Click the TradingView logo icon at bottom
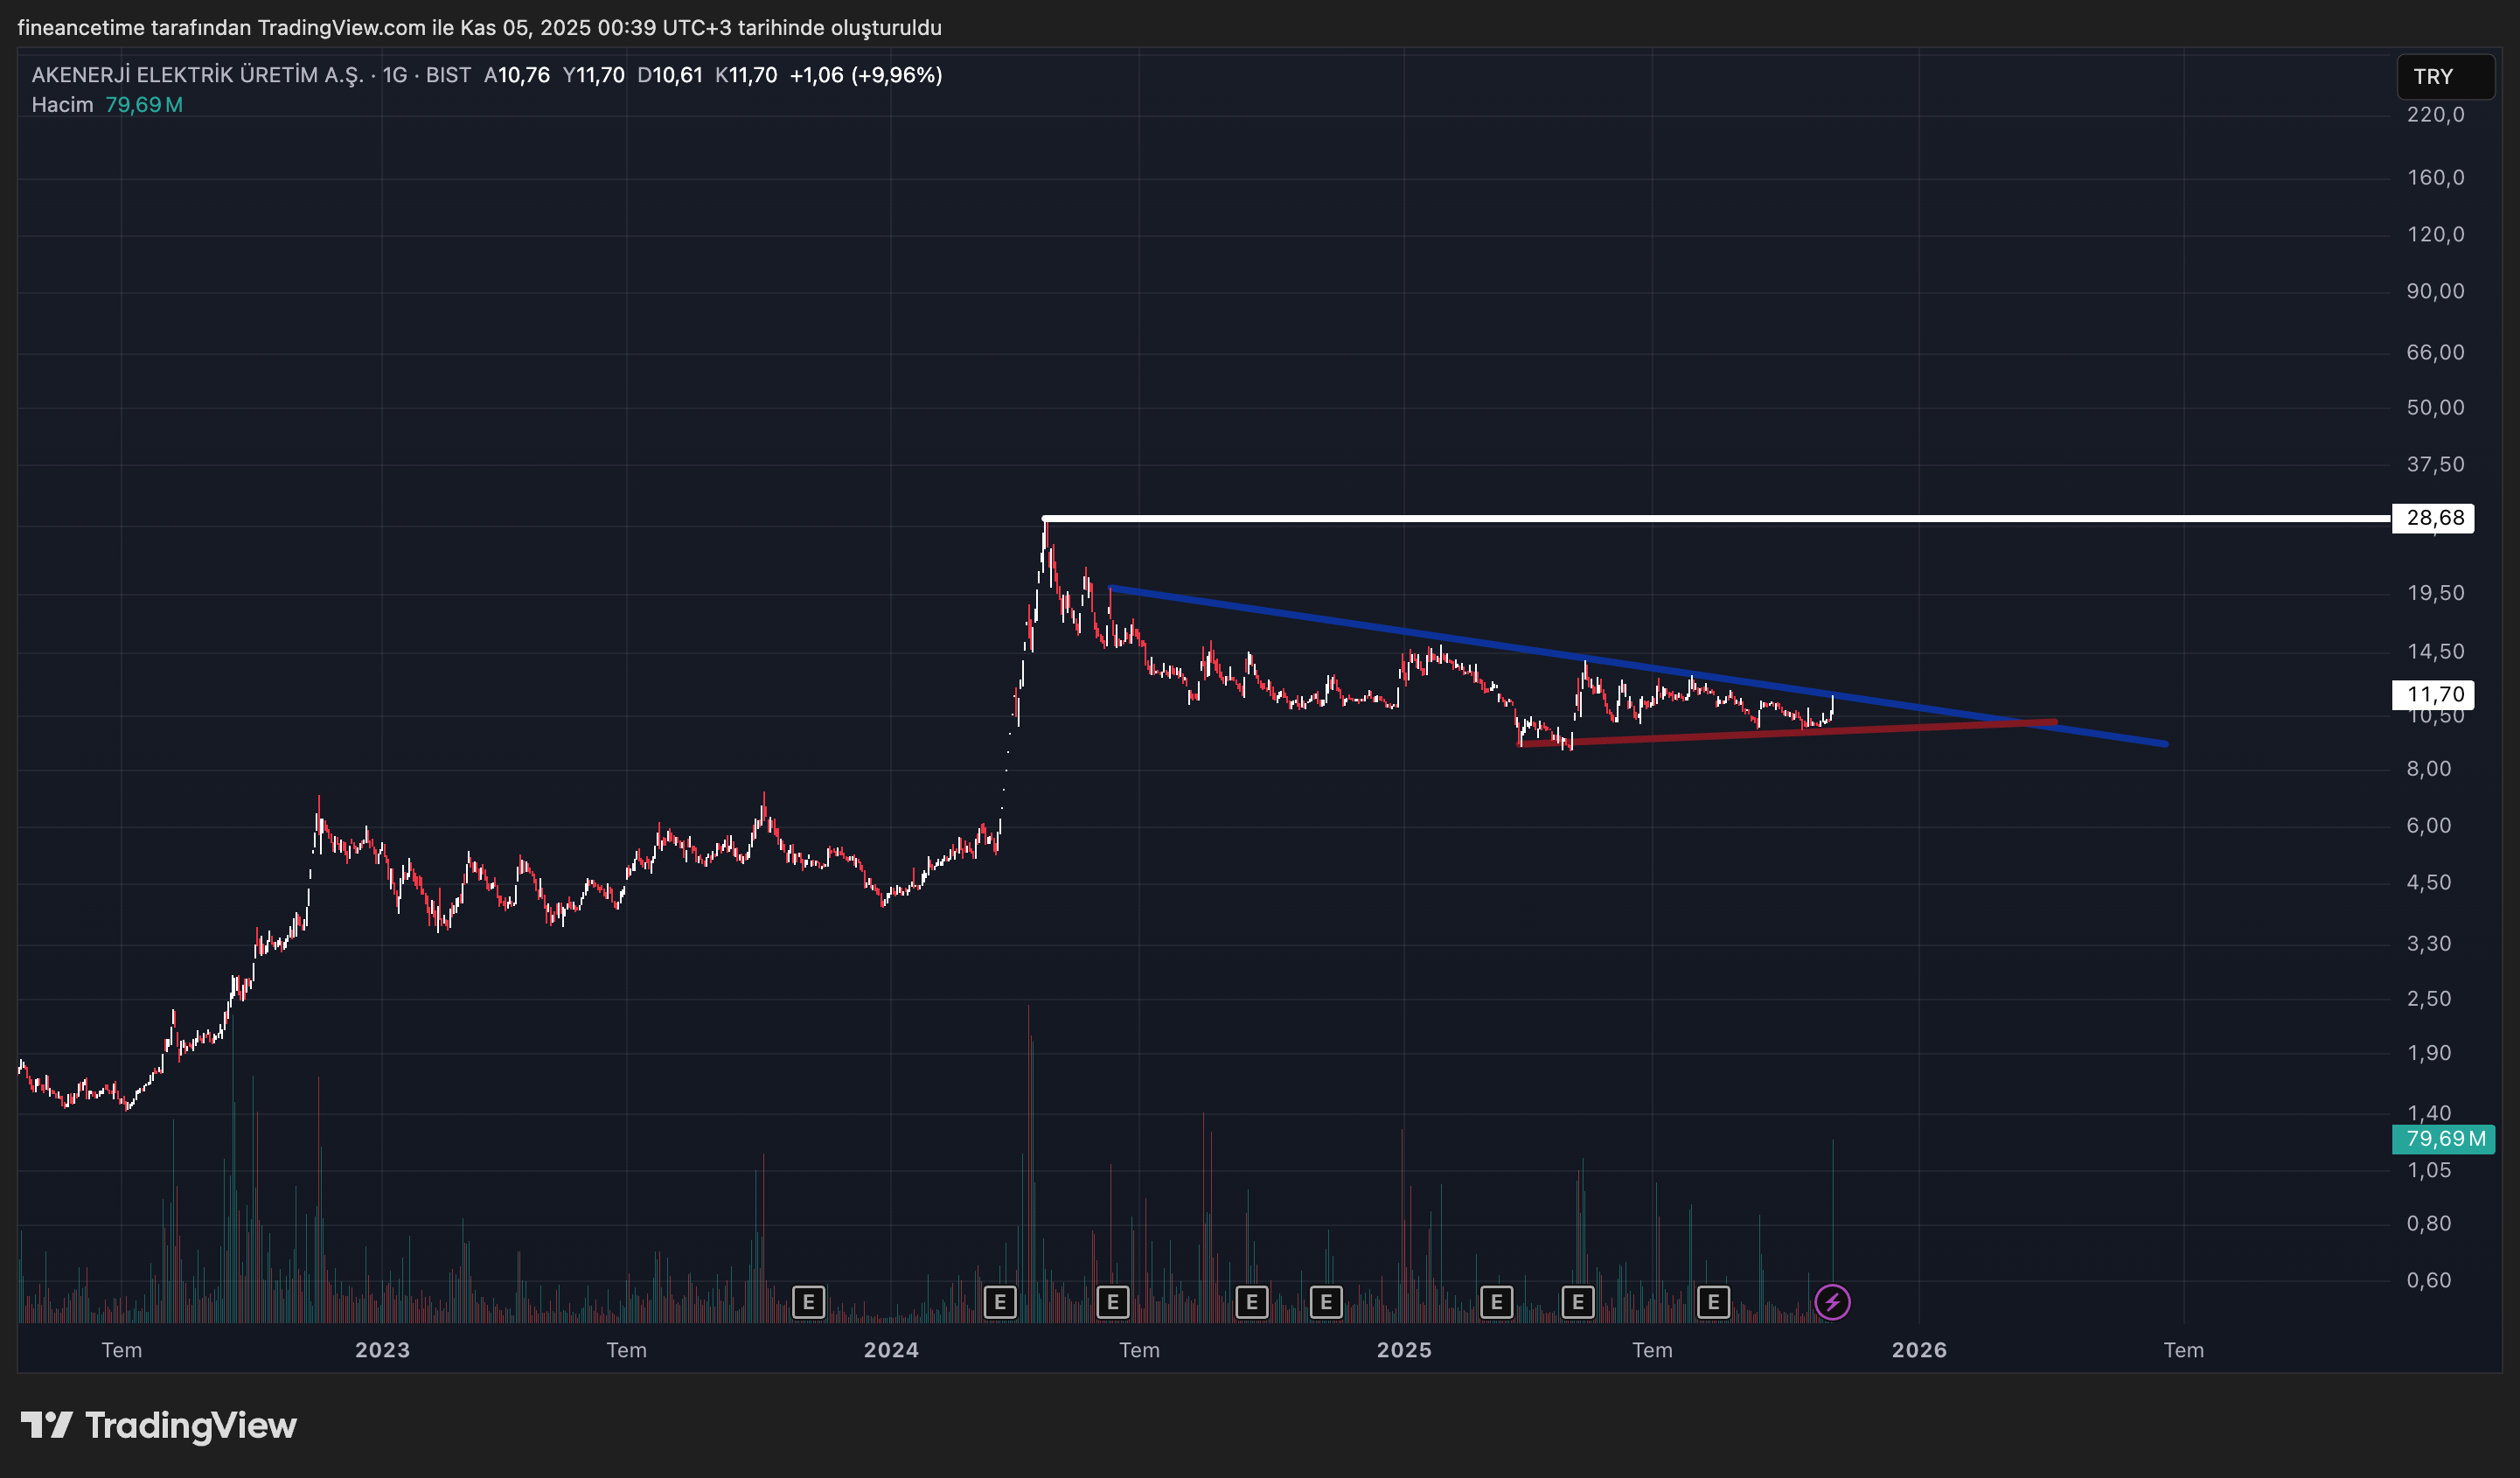The height and width of the screenshot is (1478, 2520). (x=46, y=1424)
